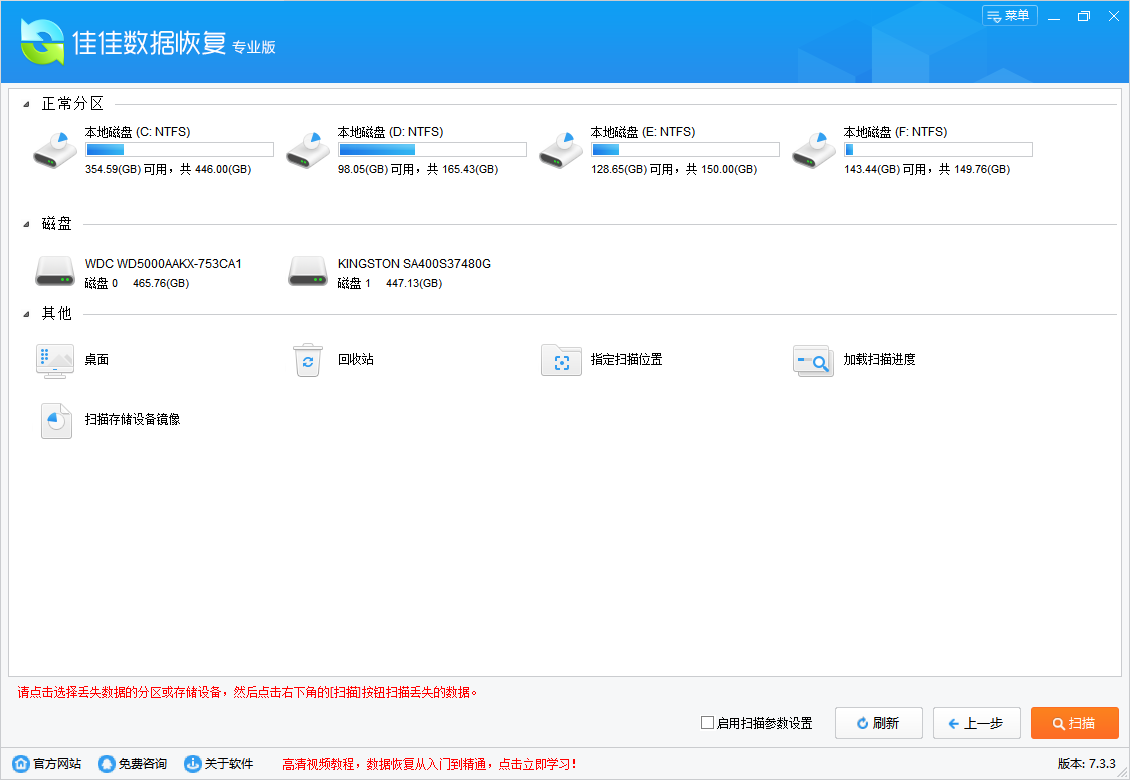The height and width of the screenshot is (780, 1130).
Task: Select the KINGSTON SA400S37480G disk icon
Action: coord(307,271)
